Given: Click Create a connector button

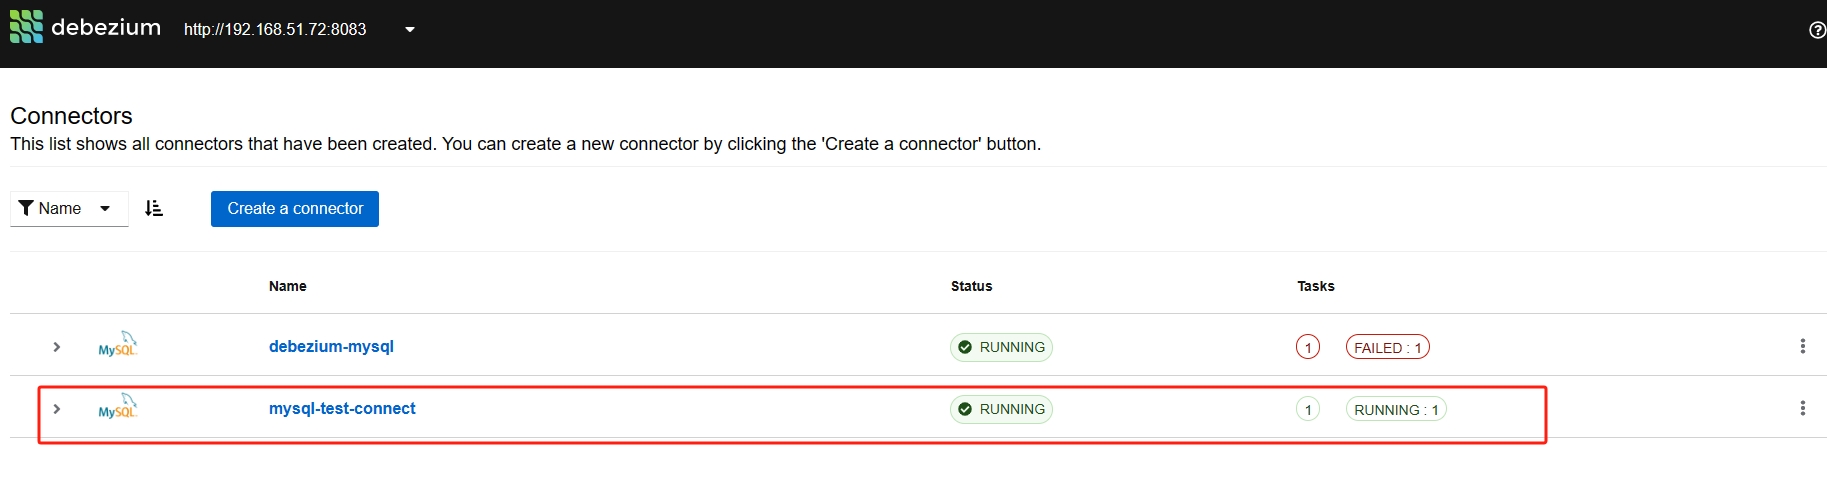Looking at the screenshot, I should coord(295,208).
